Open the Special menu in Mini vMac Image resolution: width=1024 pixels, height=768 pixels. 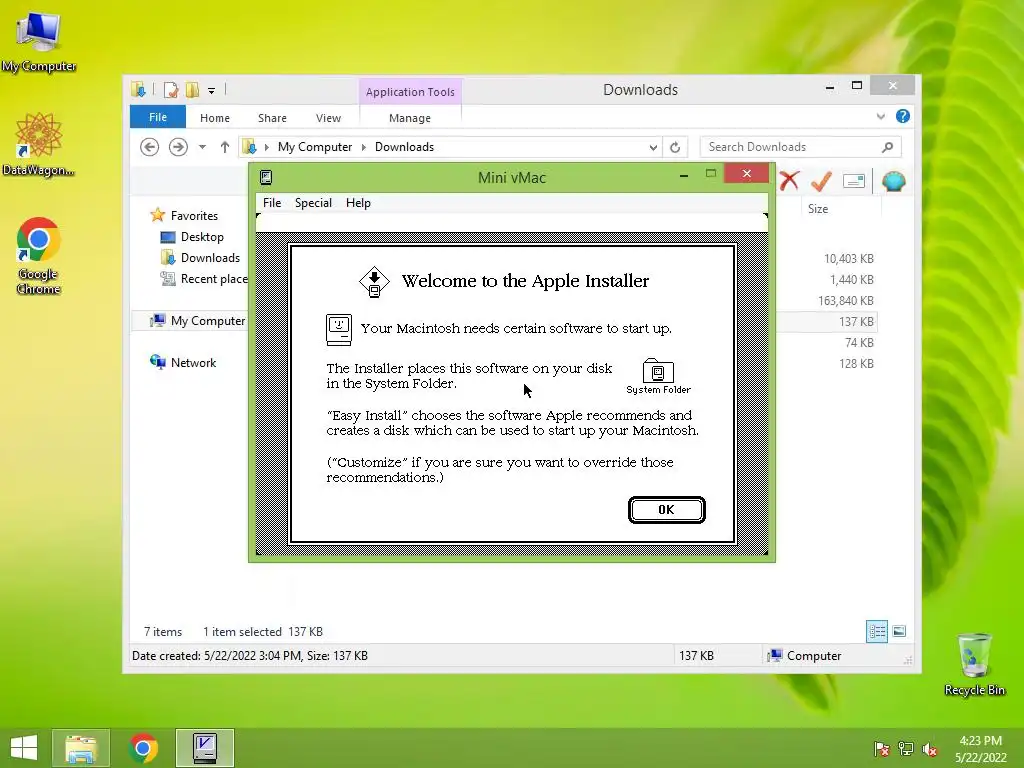click(313, 203)
